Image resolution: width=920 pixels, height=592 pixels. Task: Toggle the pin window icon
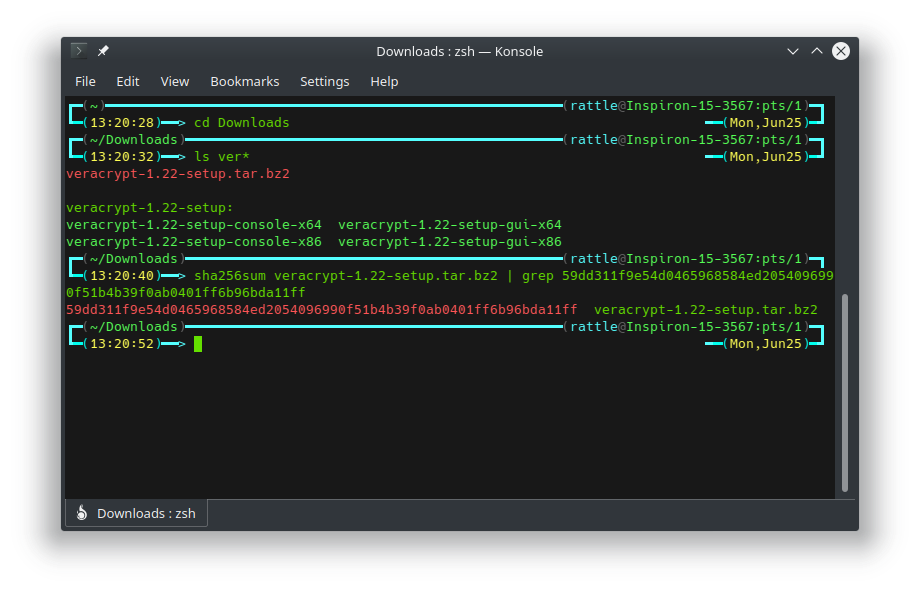click(x=103, y=51)
